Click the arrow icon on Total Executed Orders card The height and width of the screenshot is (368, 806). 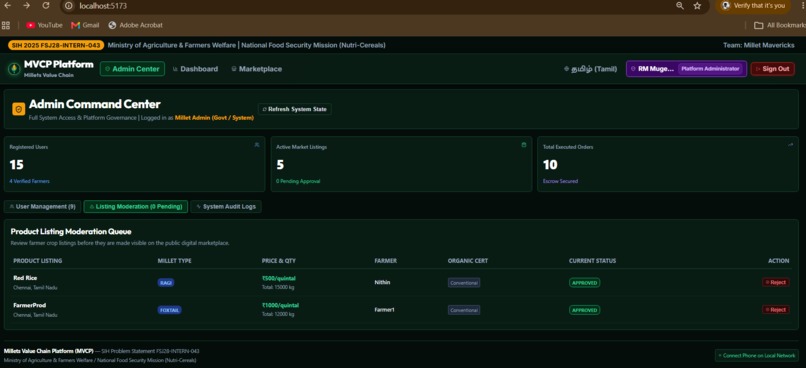click(x=791, y=145)
